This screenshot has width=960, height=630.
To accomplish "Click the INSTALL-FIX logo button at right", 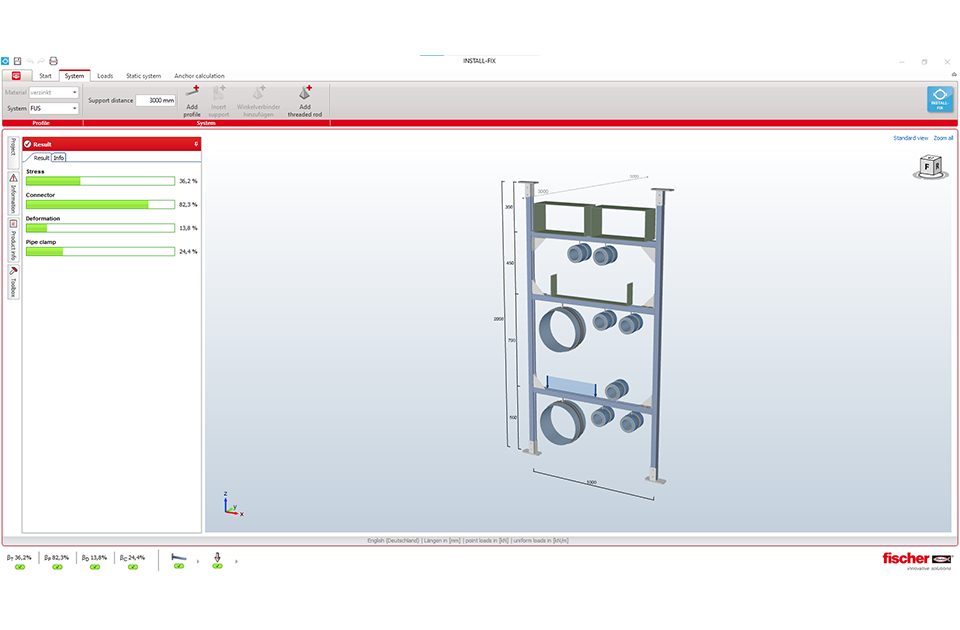I will (x=939, y=99).
